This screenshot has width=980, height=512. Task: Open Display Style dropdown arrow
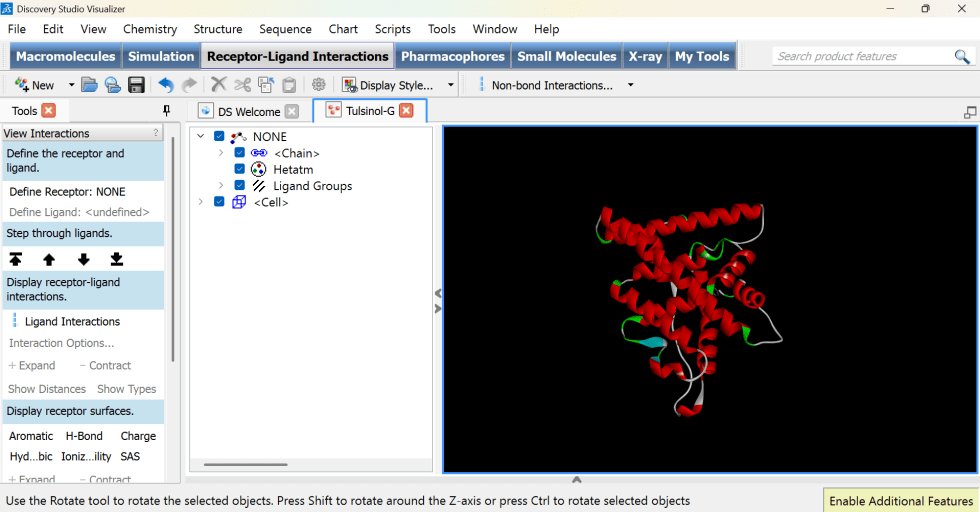[x=451, y=85]
